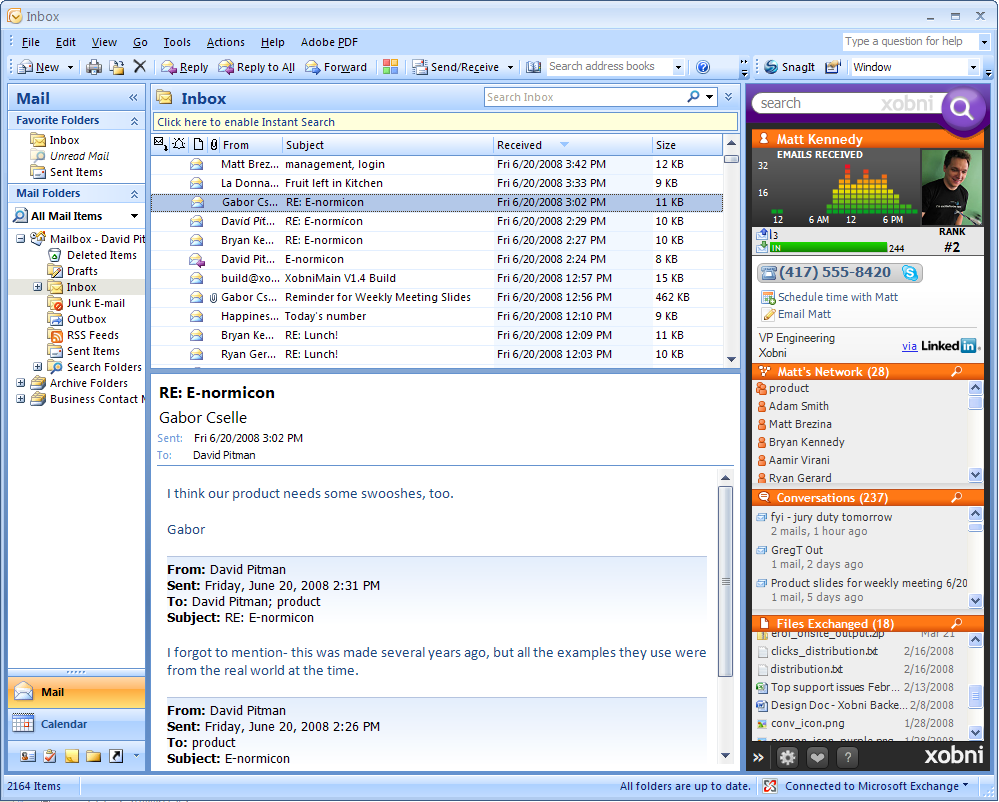Screen dimensions: 999x802
Task: Open the Categorize color squares icon
Action: point(391,67)
